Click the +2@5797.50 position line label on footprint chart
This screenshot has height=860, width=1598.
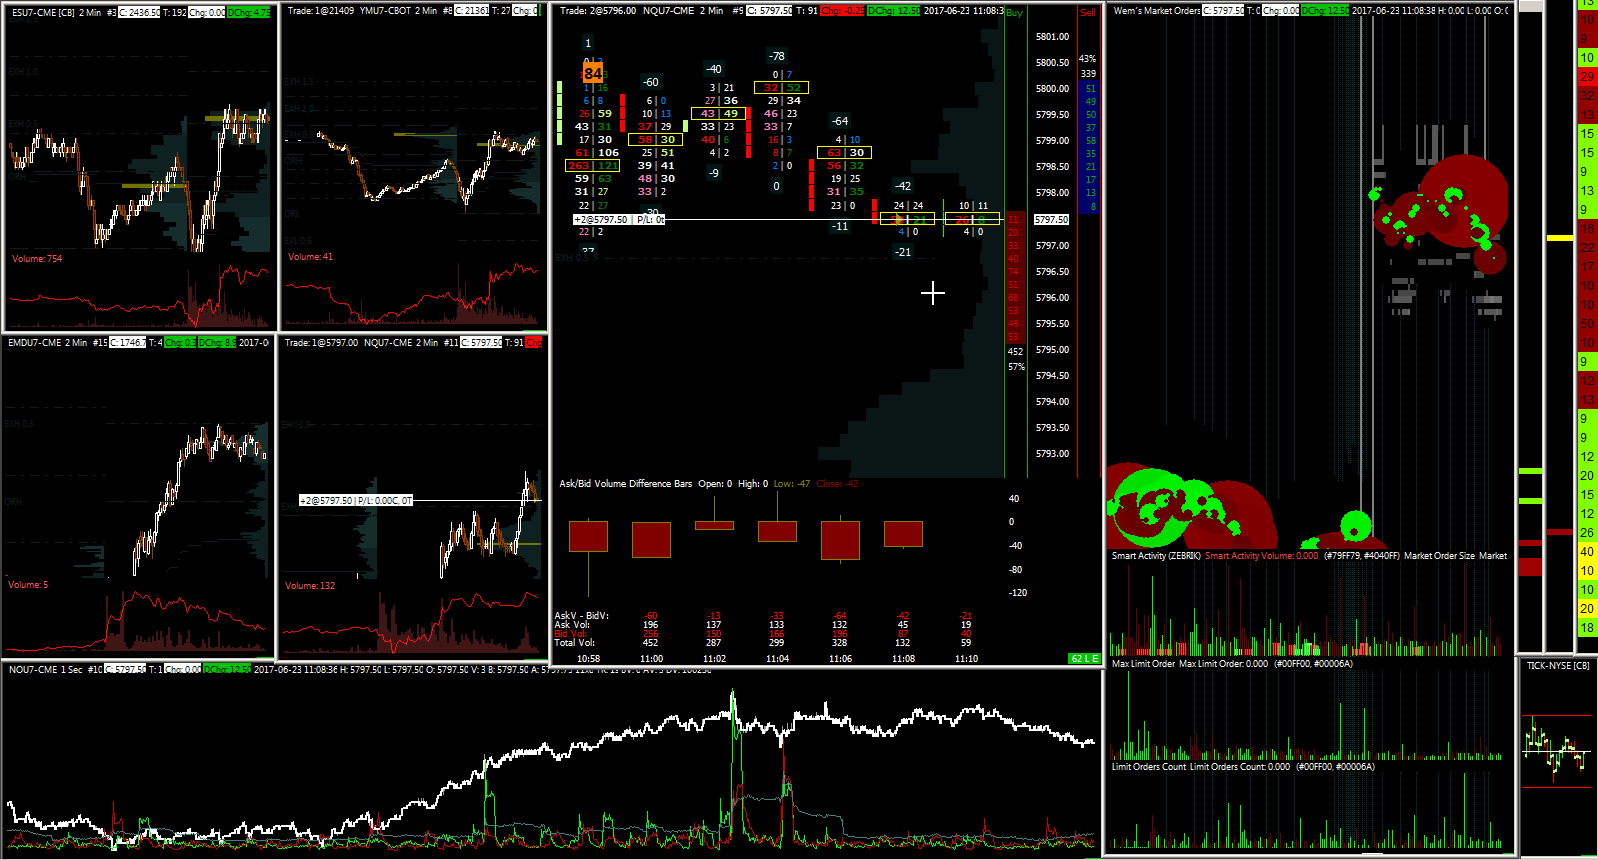(619, 219)
